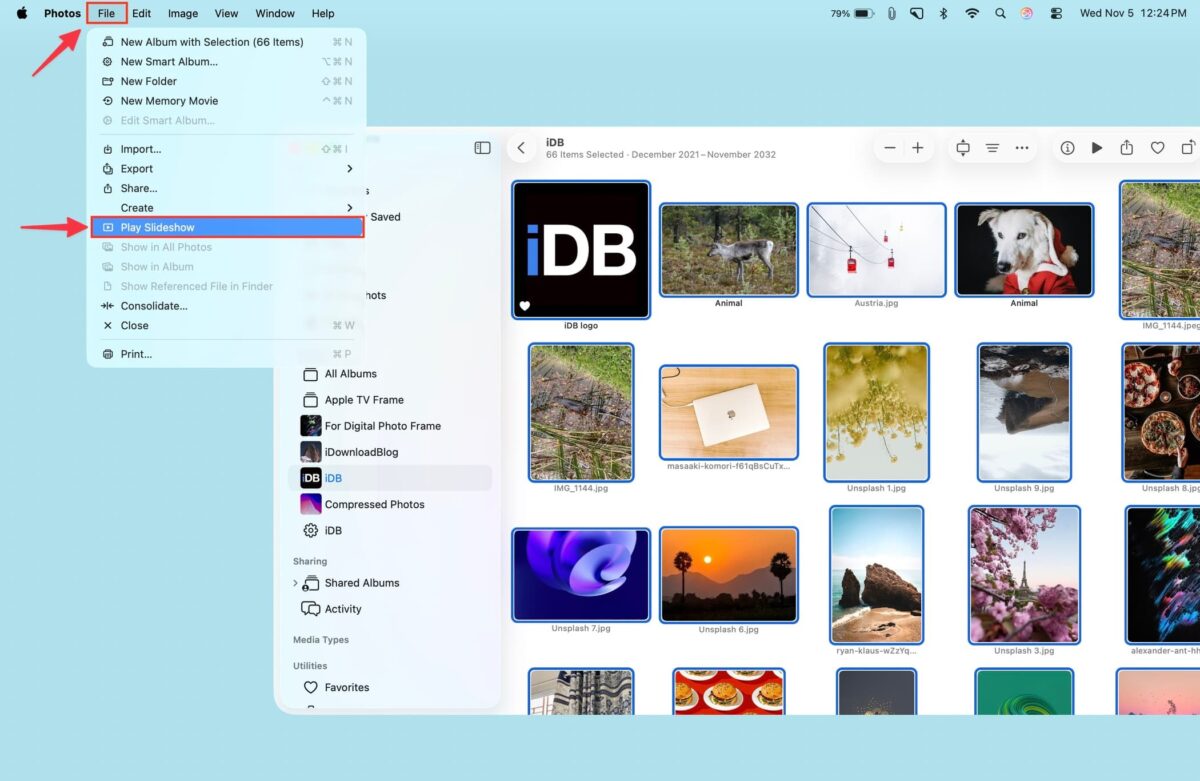
Task: Zoom out thumbnails with the minus button
Action: 890,148
